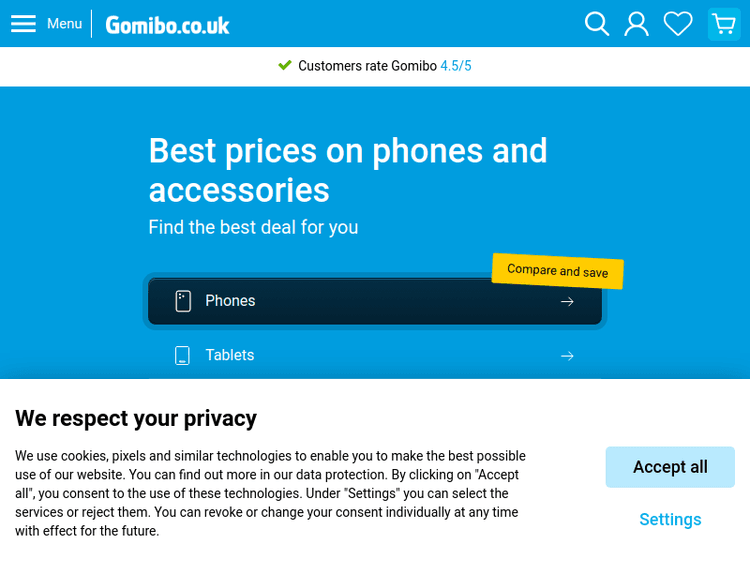Open the hamburger menu icon
Screen dimensions: 750x563
coord(23,24)
